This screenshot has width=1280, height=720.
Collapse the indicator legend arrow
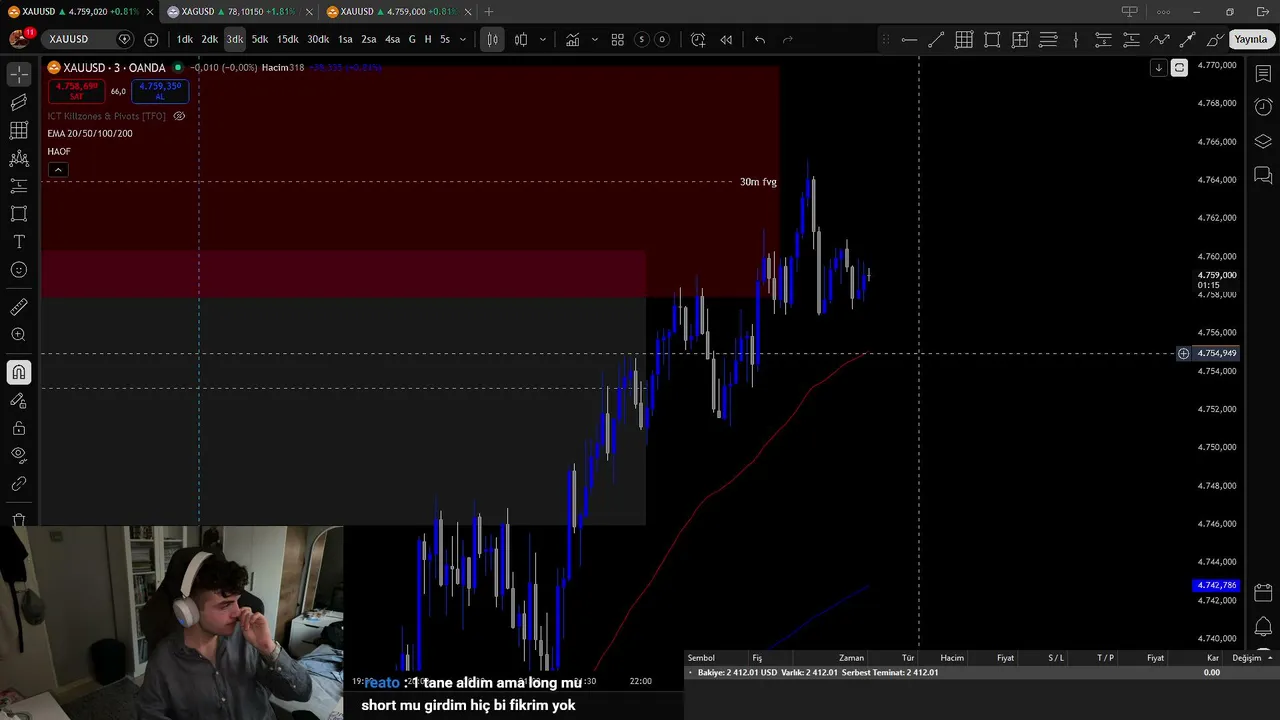pos(58,170)
